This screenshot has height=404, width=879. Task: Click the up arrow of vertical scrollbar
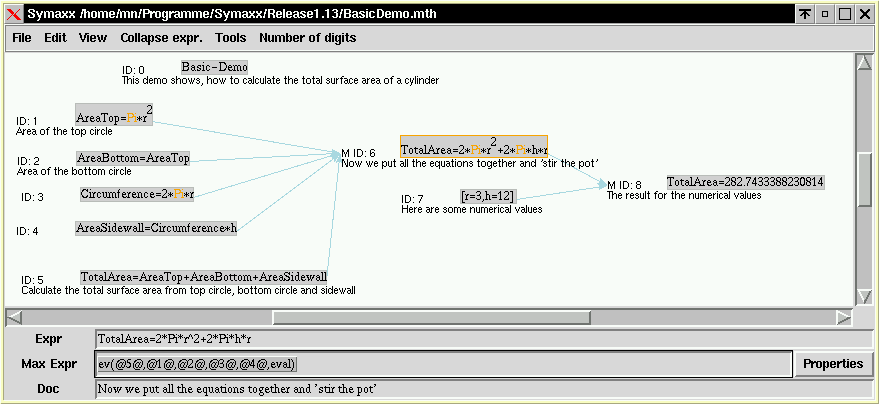click(865, 63)
